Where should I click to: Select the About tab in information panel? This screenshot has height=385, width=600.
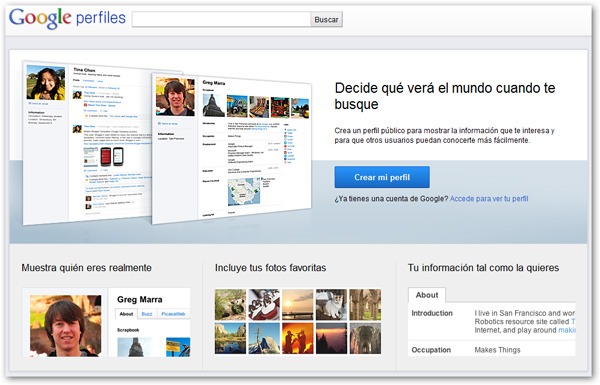427,295
